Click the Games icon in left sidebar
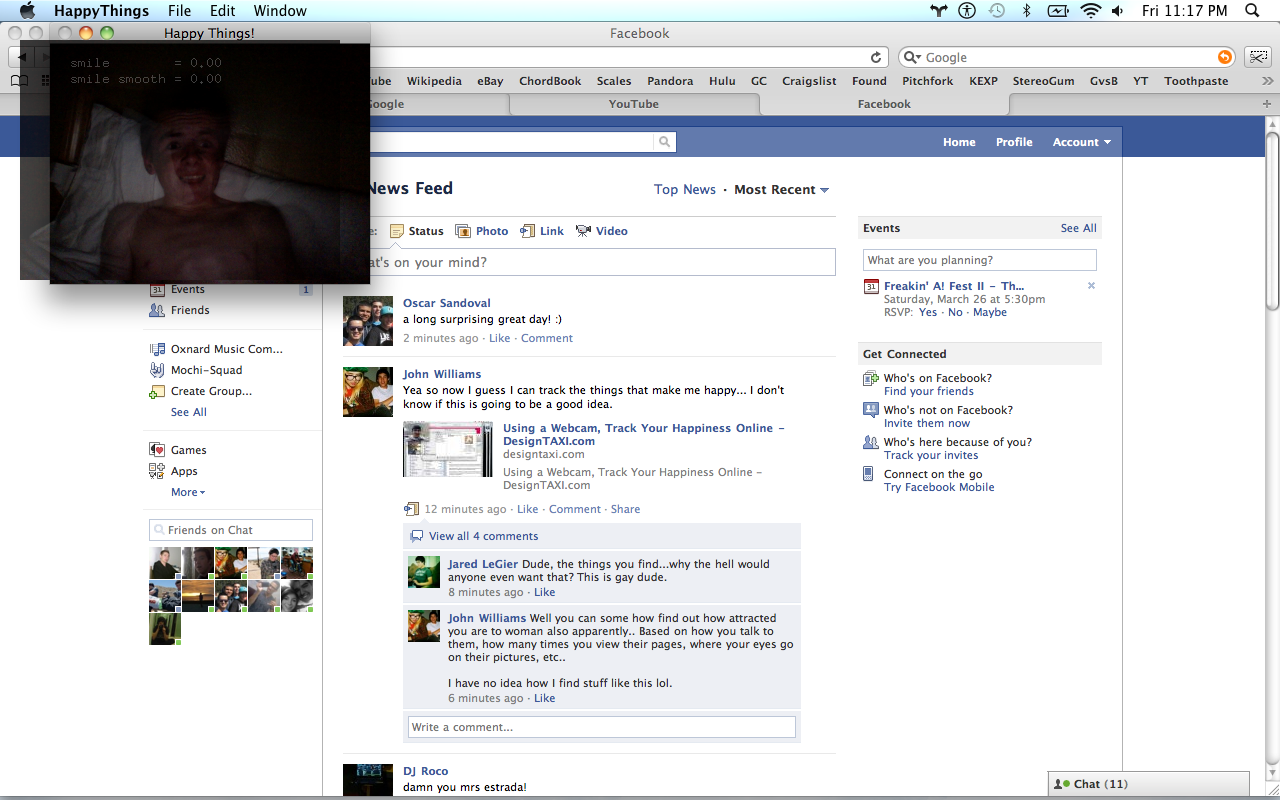The width and height of the screenshot is (1280, 800). click(157, 450)
